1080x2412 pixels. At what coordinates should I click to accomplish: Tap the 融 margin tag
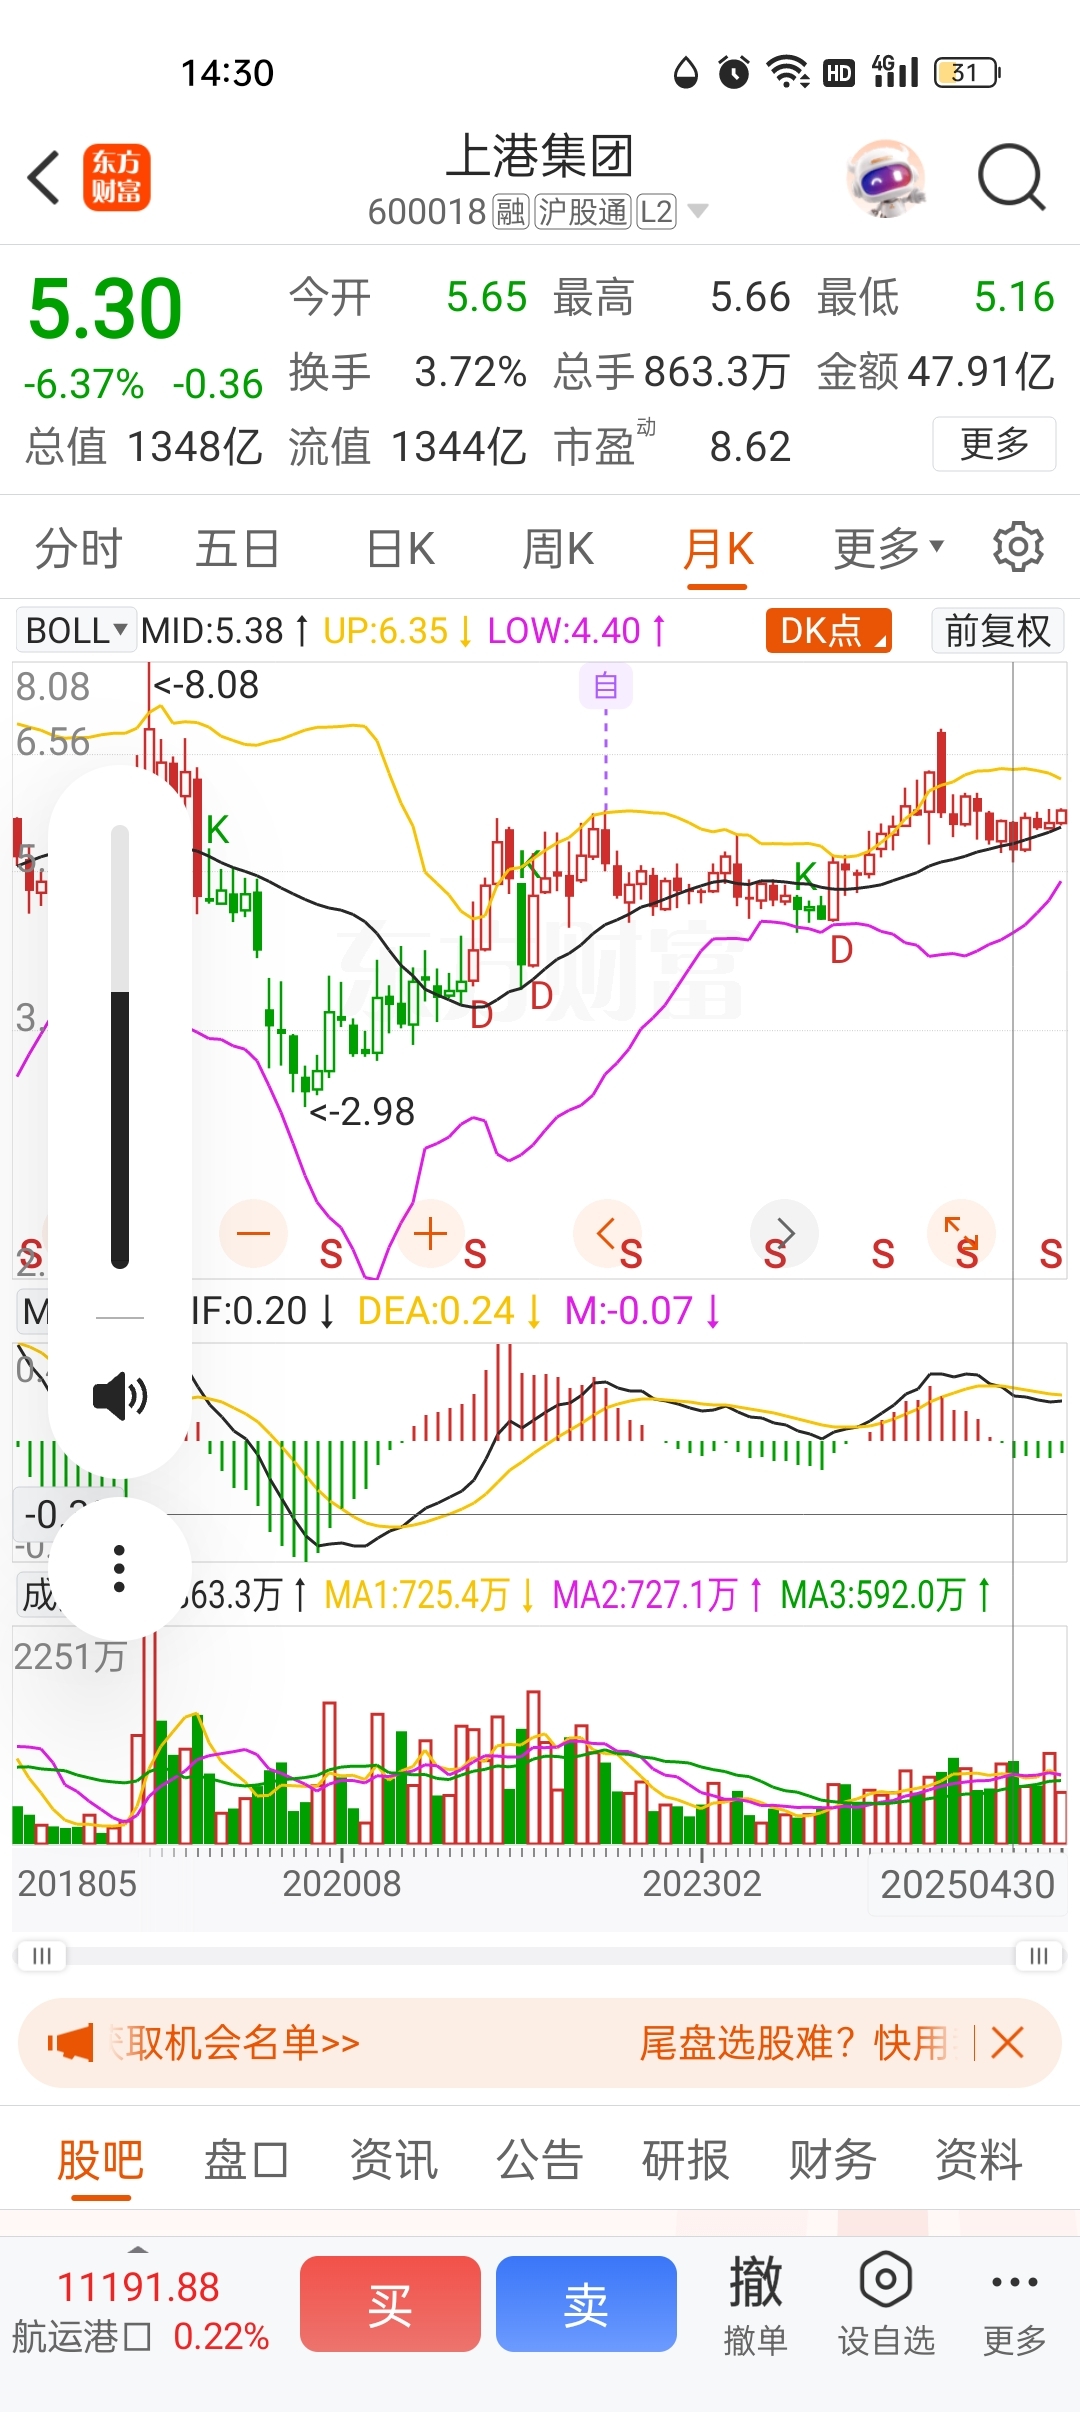(x=511, y=212)
